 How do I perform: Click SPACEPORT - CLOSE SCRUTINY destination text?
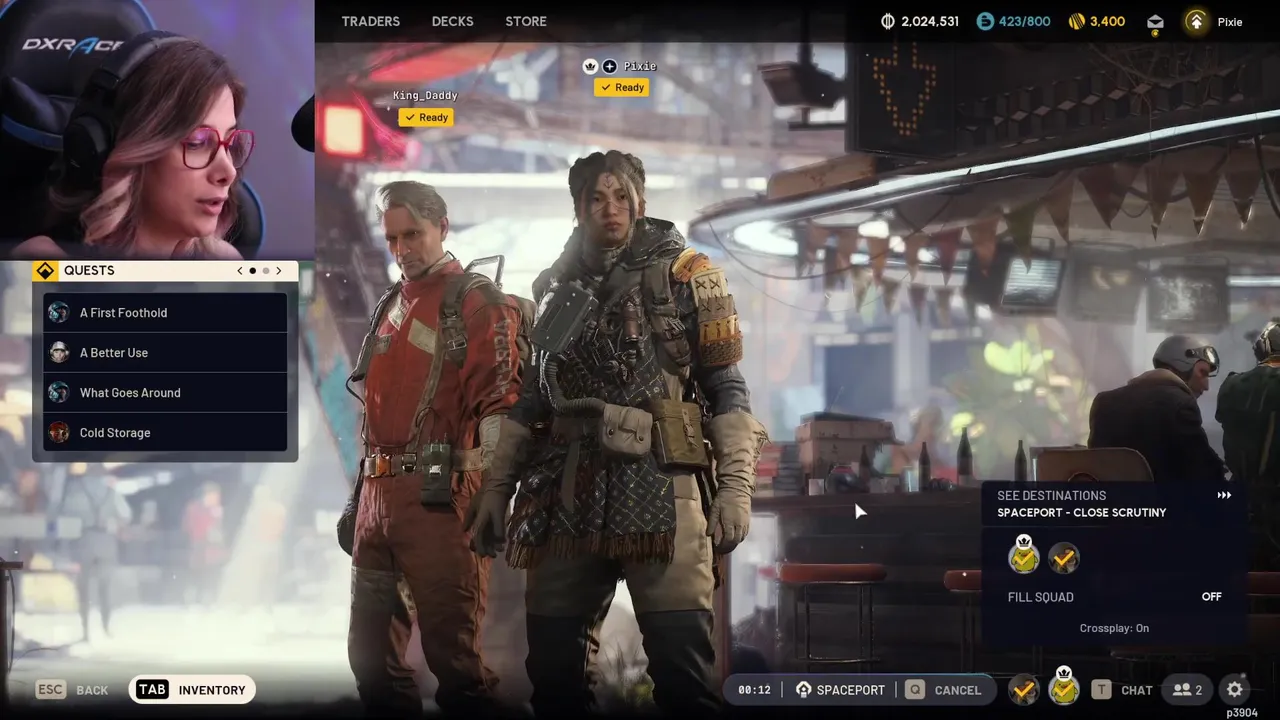click(x=1081, y=512)
